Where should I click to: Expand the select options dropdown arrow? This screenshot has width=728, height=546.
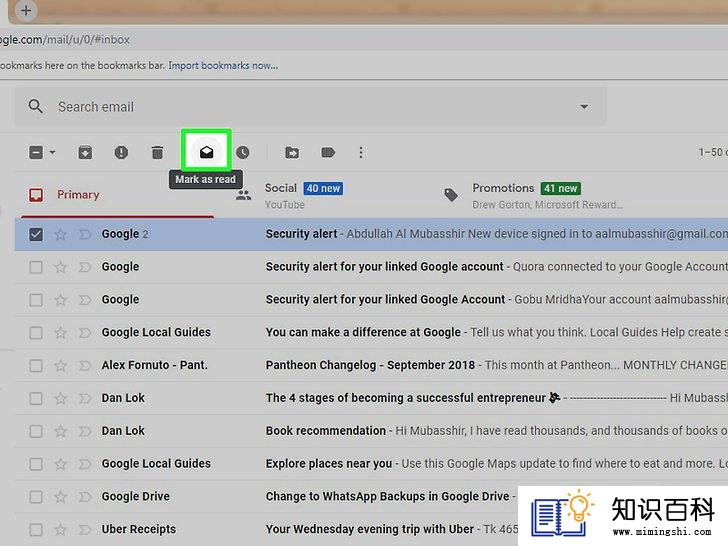(52, 152)
